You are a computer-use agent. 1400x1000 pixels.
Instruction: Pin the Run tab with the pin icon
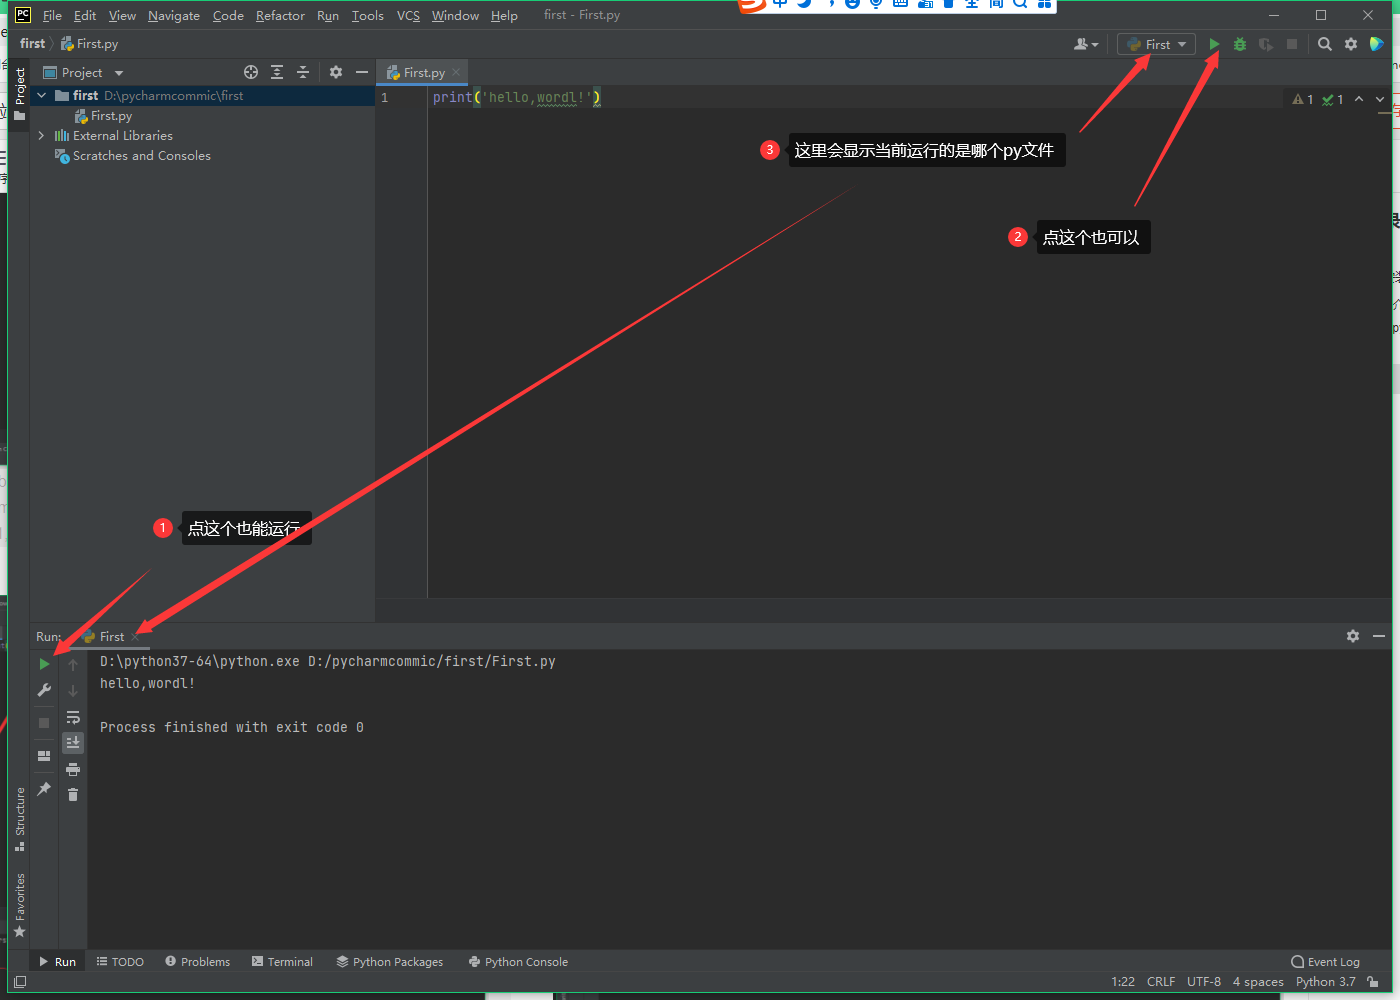[x=44, y=789]
